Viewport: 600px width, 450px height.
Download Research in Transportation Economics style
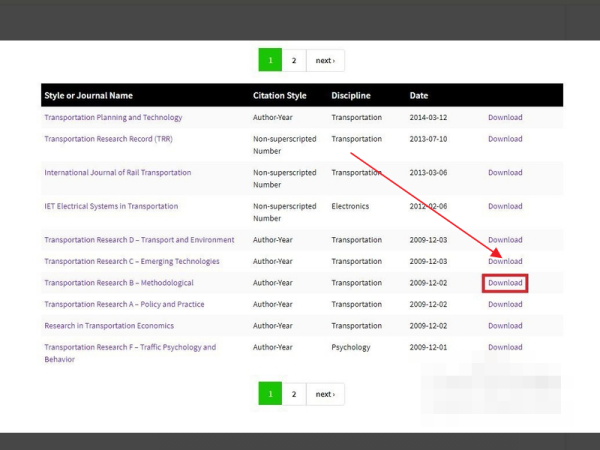click(504, 325)
